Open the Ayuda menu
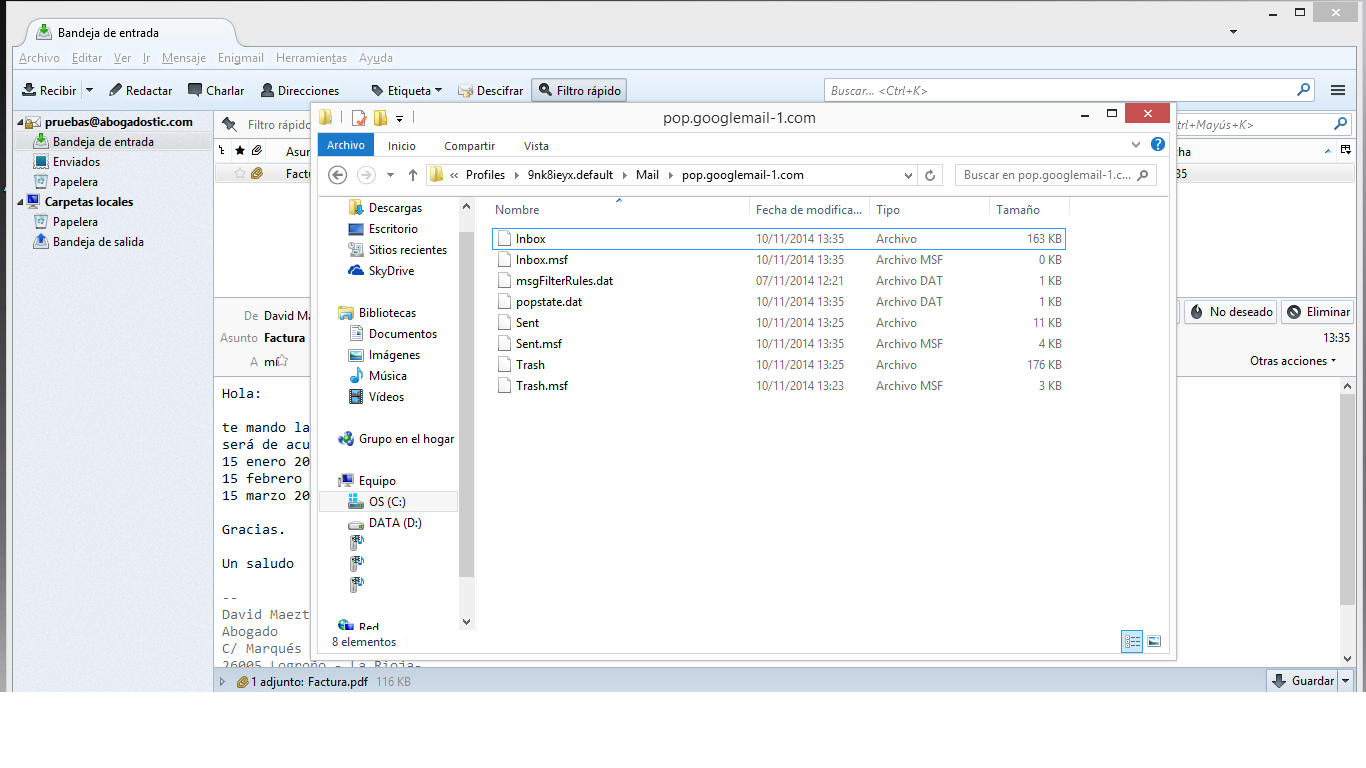Screen dimensions: 1366x768 coord(376,58)
